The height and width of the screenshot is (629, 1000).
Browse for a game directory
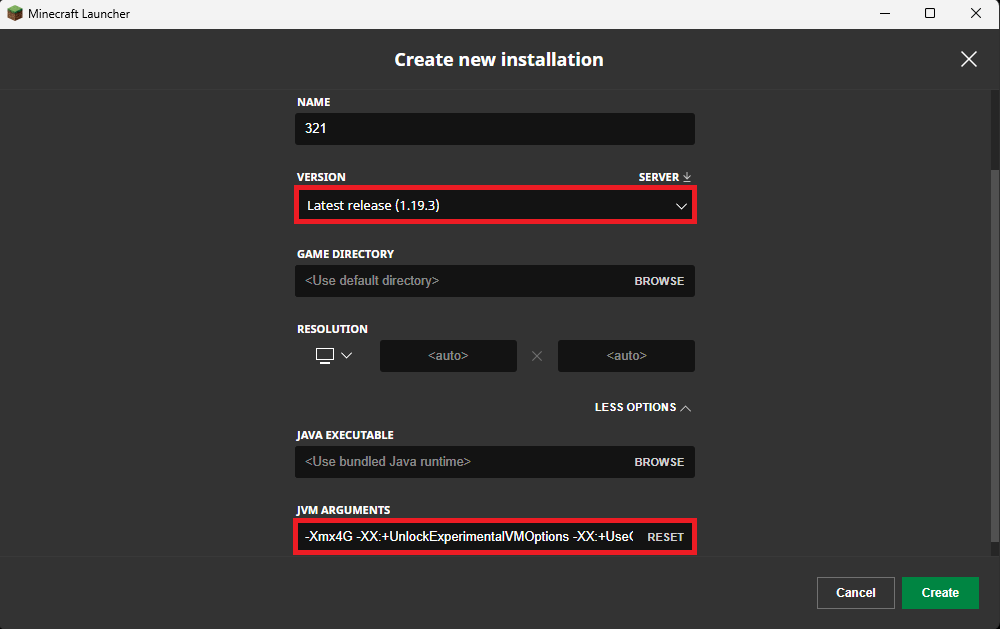[659, 281]
